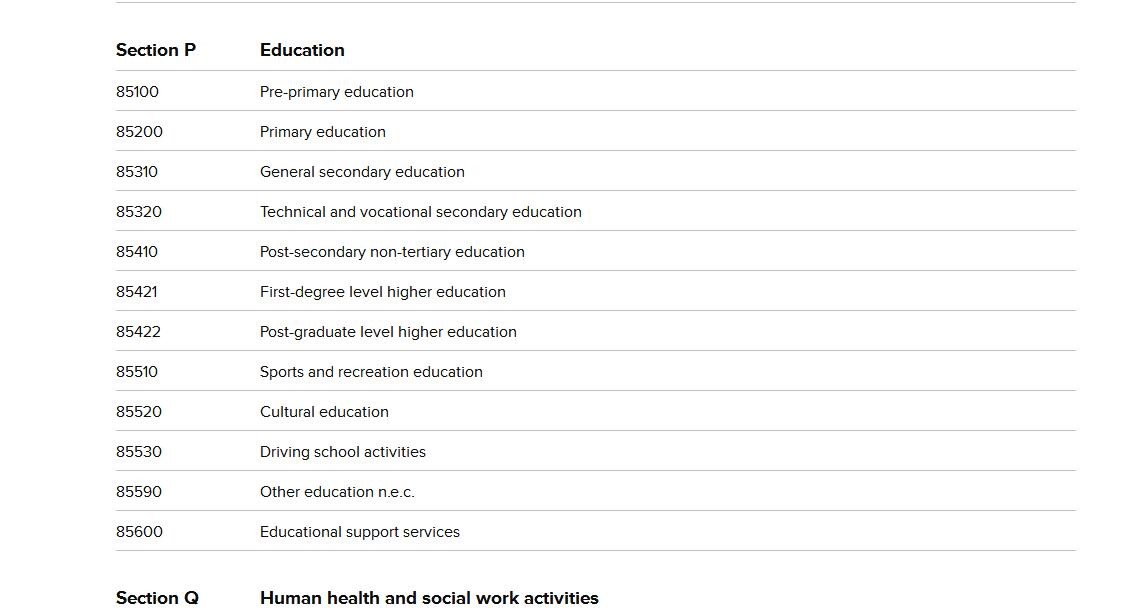The image size is (1147, 610).
Task: Click code 85530
Action: click(139, 452)
